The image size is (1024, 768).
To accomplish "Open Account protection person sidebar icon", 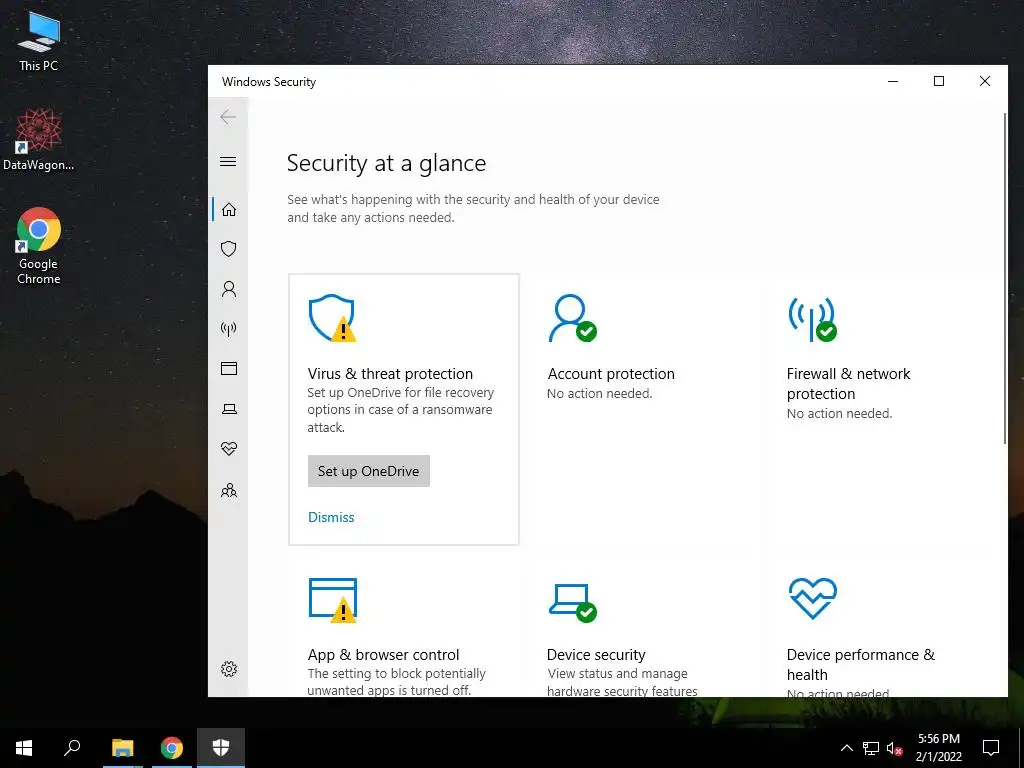I will click(229, 289).
